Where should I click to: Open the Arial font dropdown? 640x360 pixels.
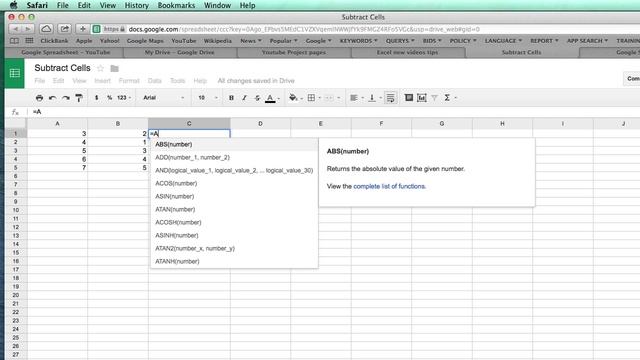click(164, 98)
